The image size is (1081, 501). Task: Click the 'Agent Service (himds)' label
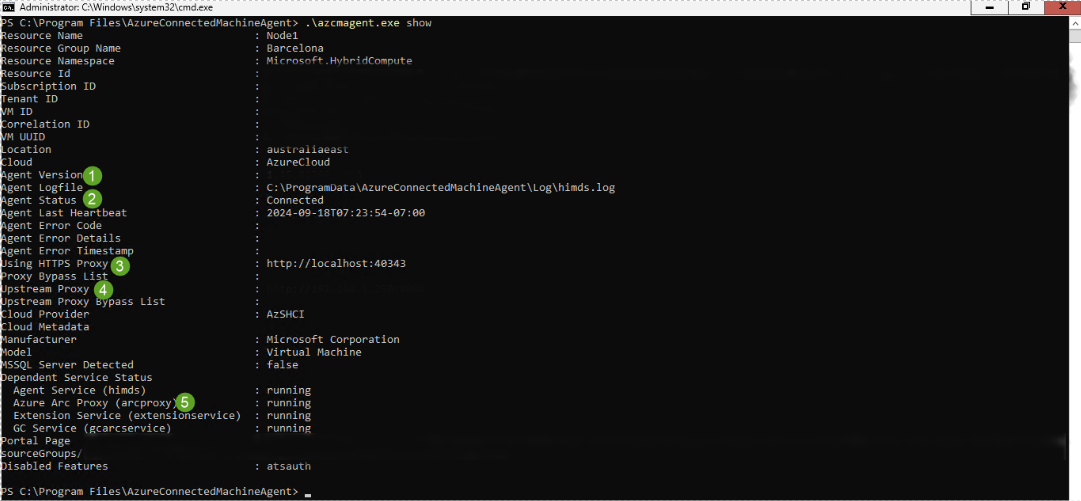[x=80, y=390]
